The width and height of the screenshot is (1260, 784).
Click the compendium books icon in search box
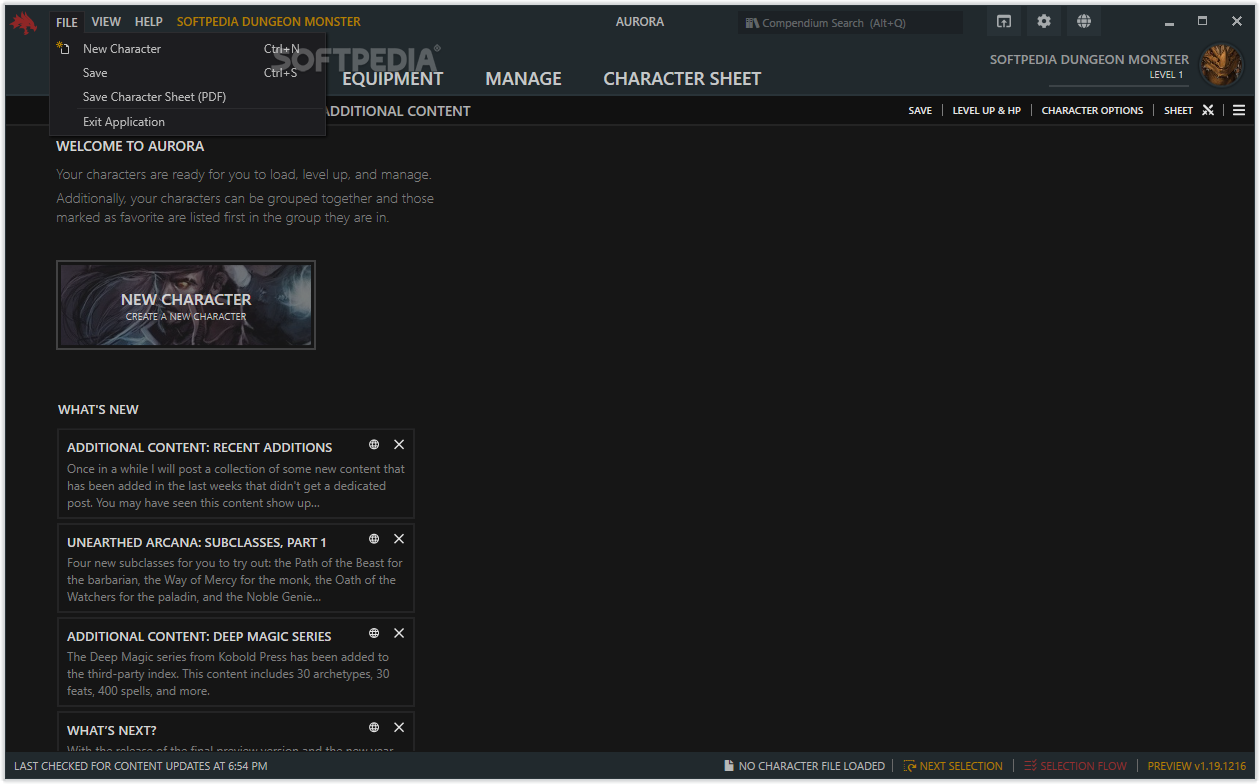coord(752,23)
